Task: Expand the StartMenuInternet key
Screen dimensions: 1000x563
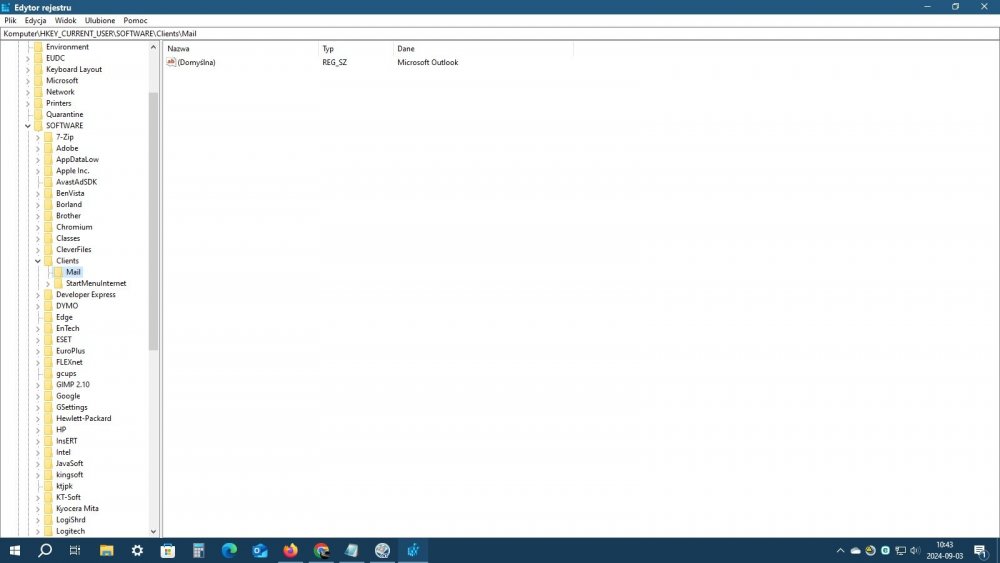Action: click(48, 284)
